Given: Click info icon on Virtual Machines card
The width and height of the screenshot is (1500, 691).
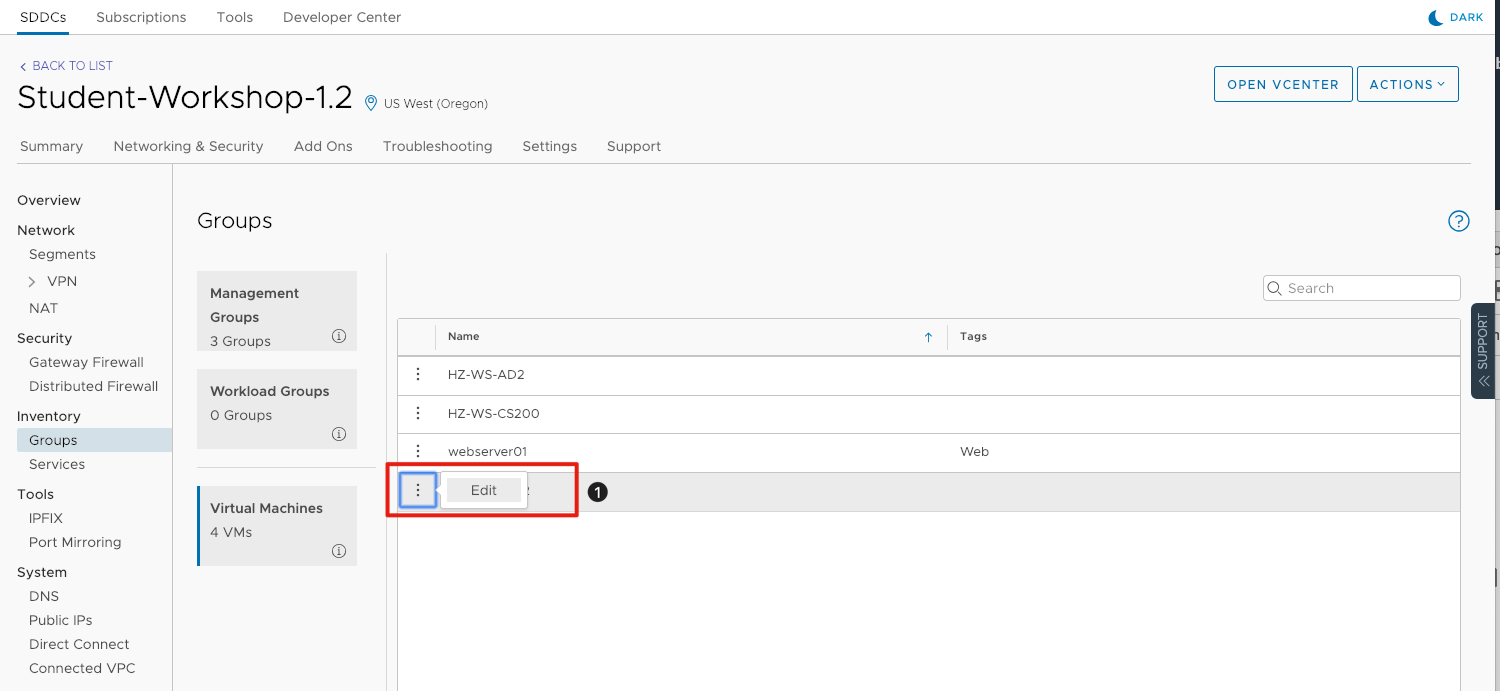Looking at the screenshot, I should tap(338, 551).
